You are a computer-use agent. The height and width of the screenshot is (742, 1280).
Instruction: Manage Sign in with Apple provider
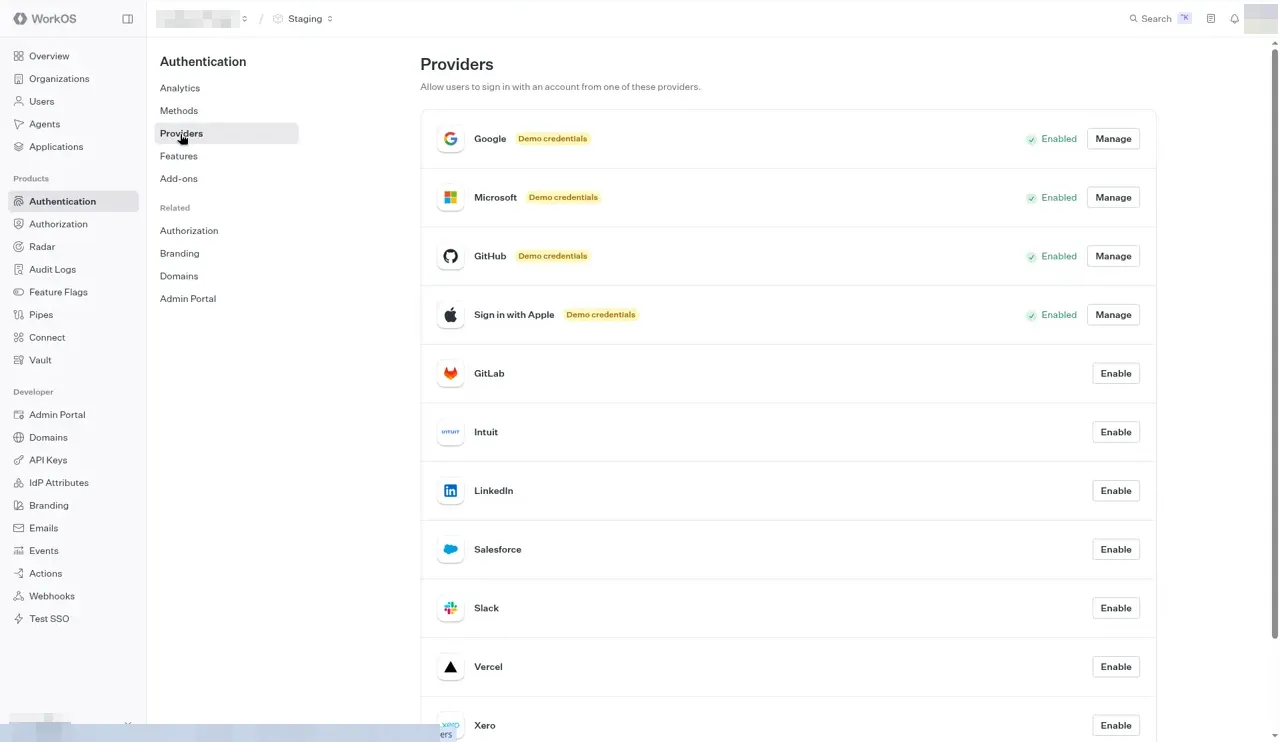tap(1113, 315)
